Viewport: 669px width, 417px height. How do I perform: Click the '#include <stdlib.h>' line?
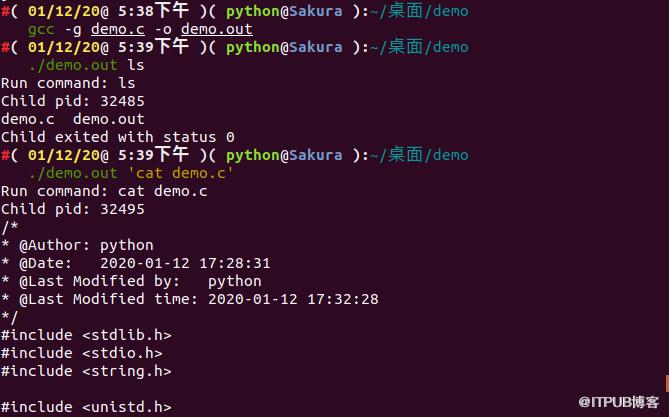(x=86, y=335)
